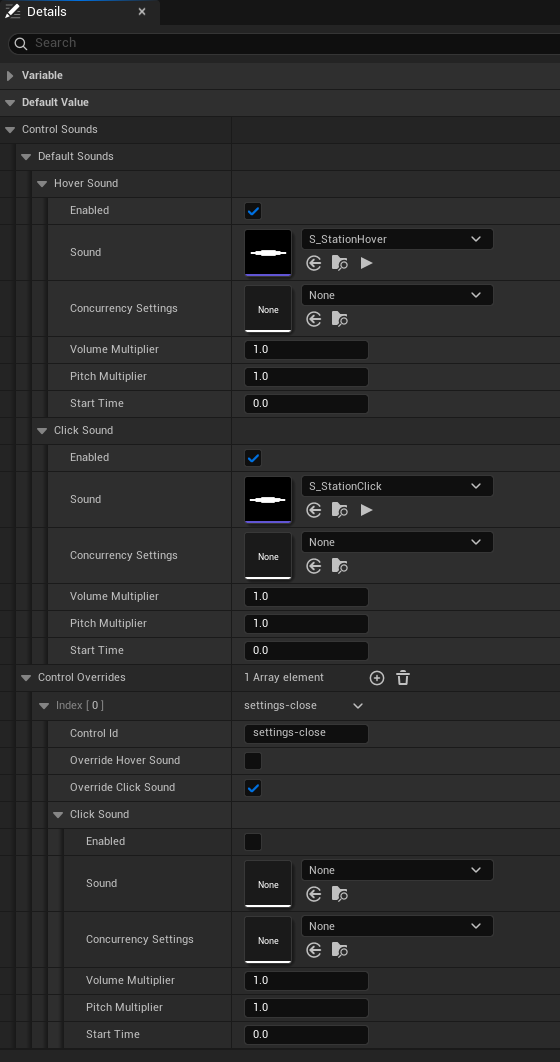Use selected asset for Hover Sound's Sound
This screenshot has width=560, height=1062.
click(x=314, y=263)
